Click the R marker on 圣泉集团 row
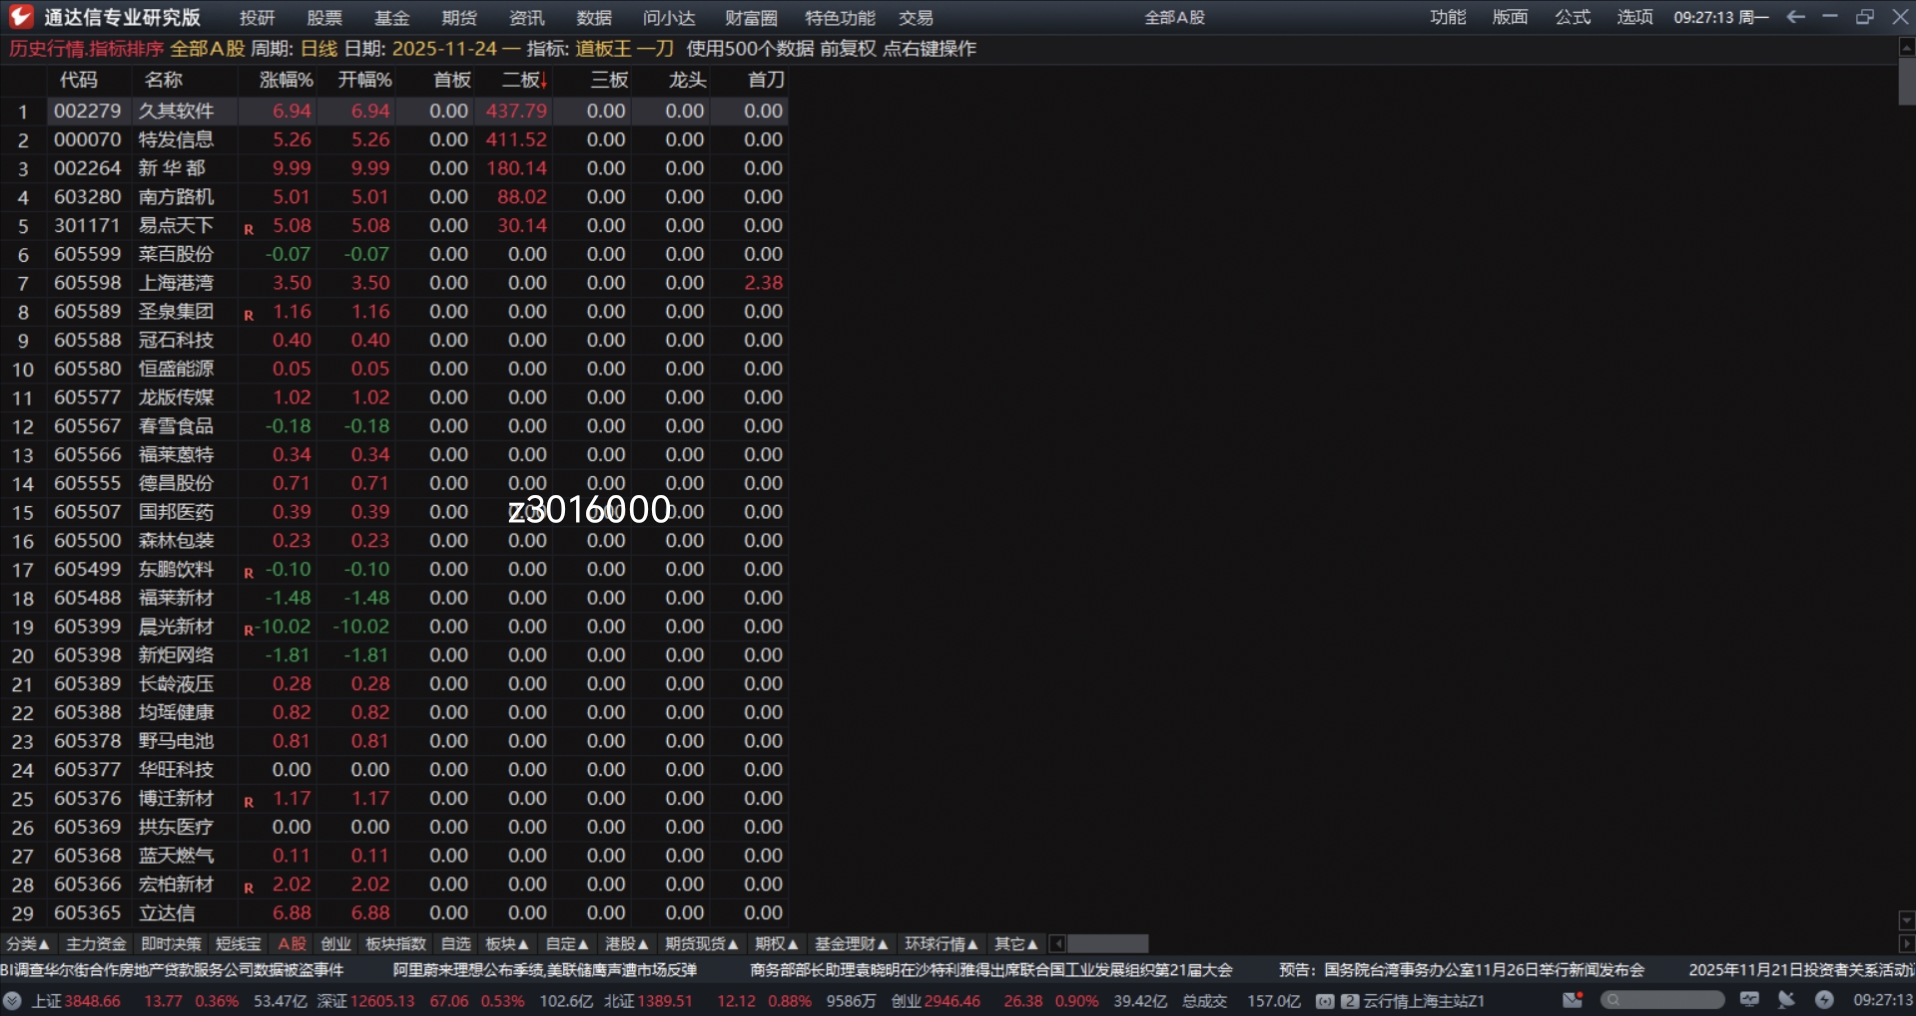 point(249,315)
